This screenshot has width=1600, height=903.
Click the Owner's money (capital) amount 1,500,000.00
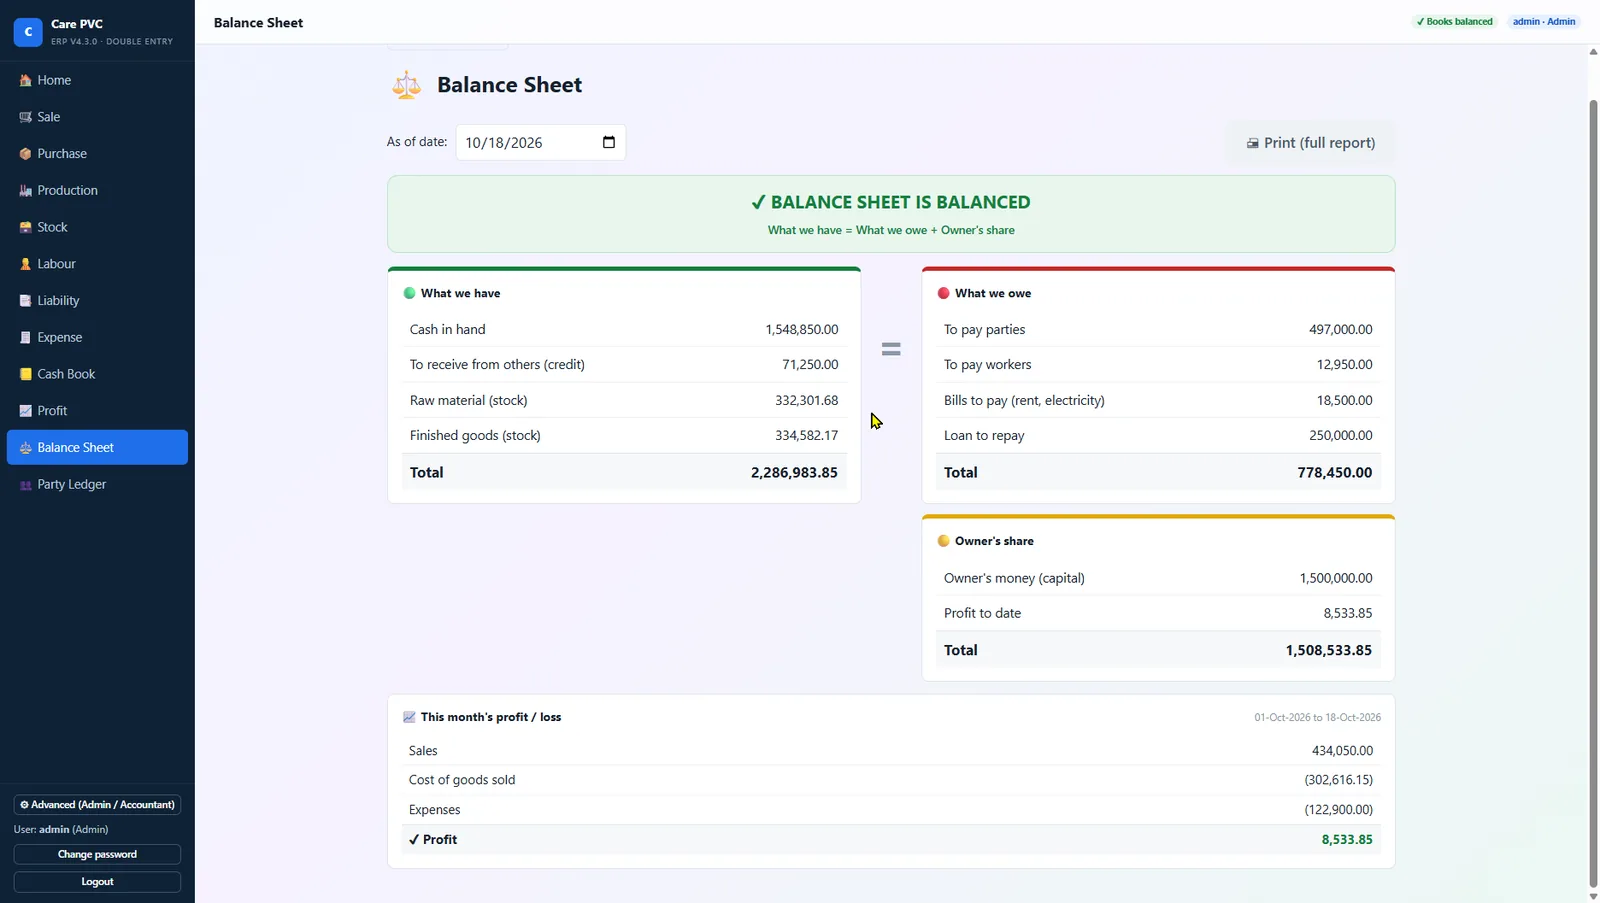coord(1336,578)
